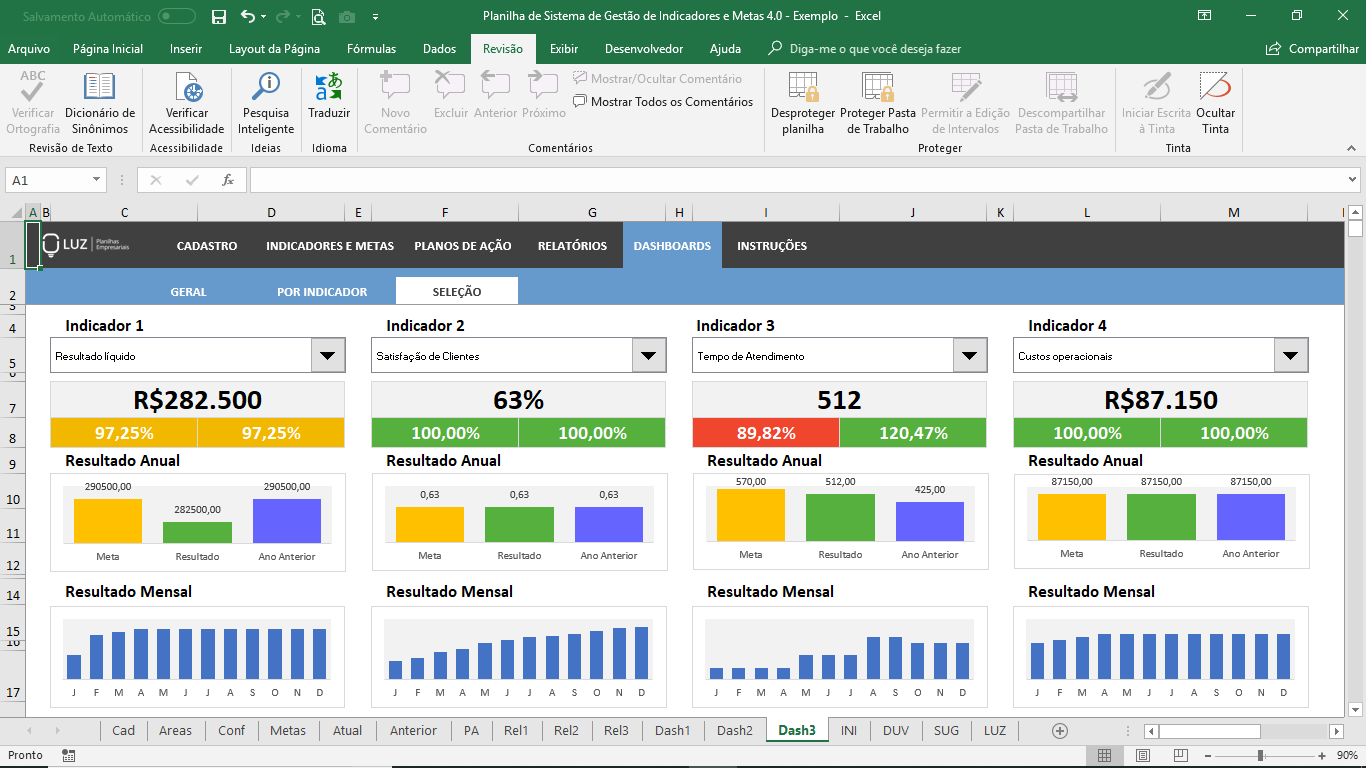The height and width of the screenshot is (768, 1366).
Task: Open the Metas sheet tab
Action: coord(288,730)
